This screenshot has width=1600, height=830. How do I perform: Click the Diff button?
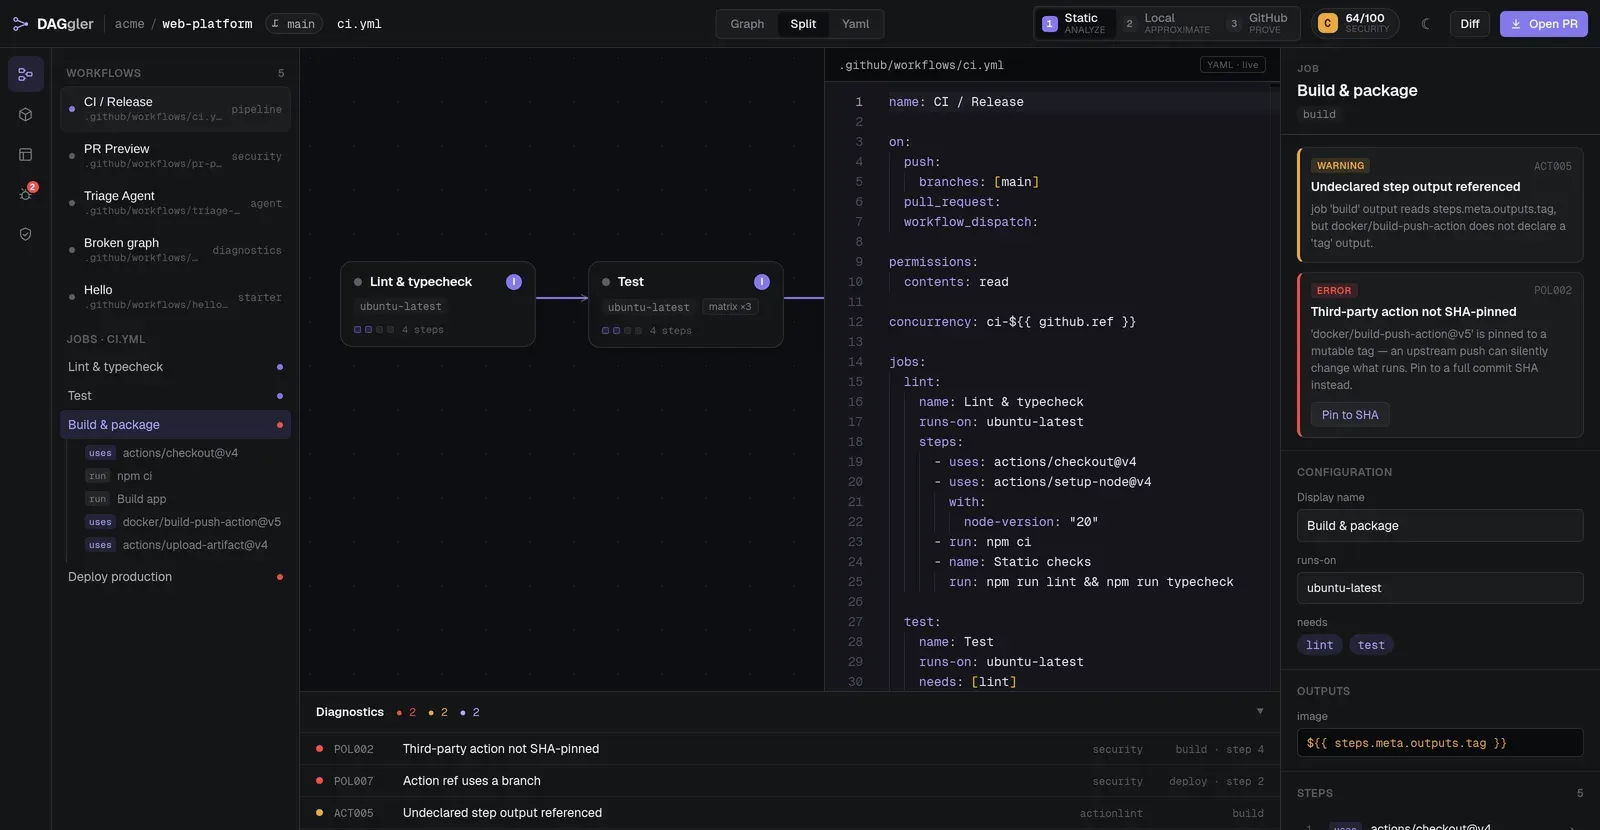coord(1470,24)
